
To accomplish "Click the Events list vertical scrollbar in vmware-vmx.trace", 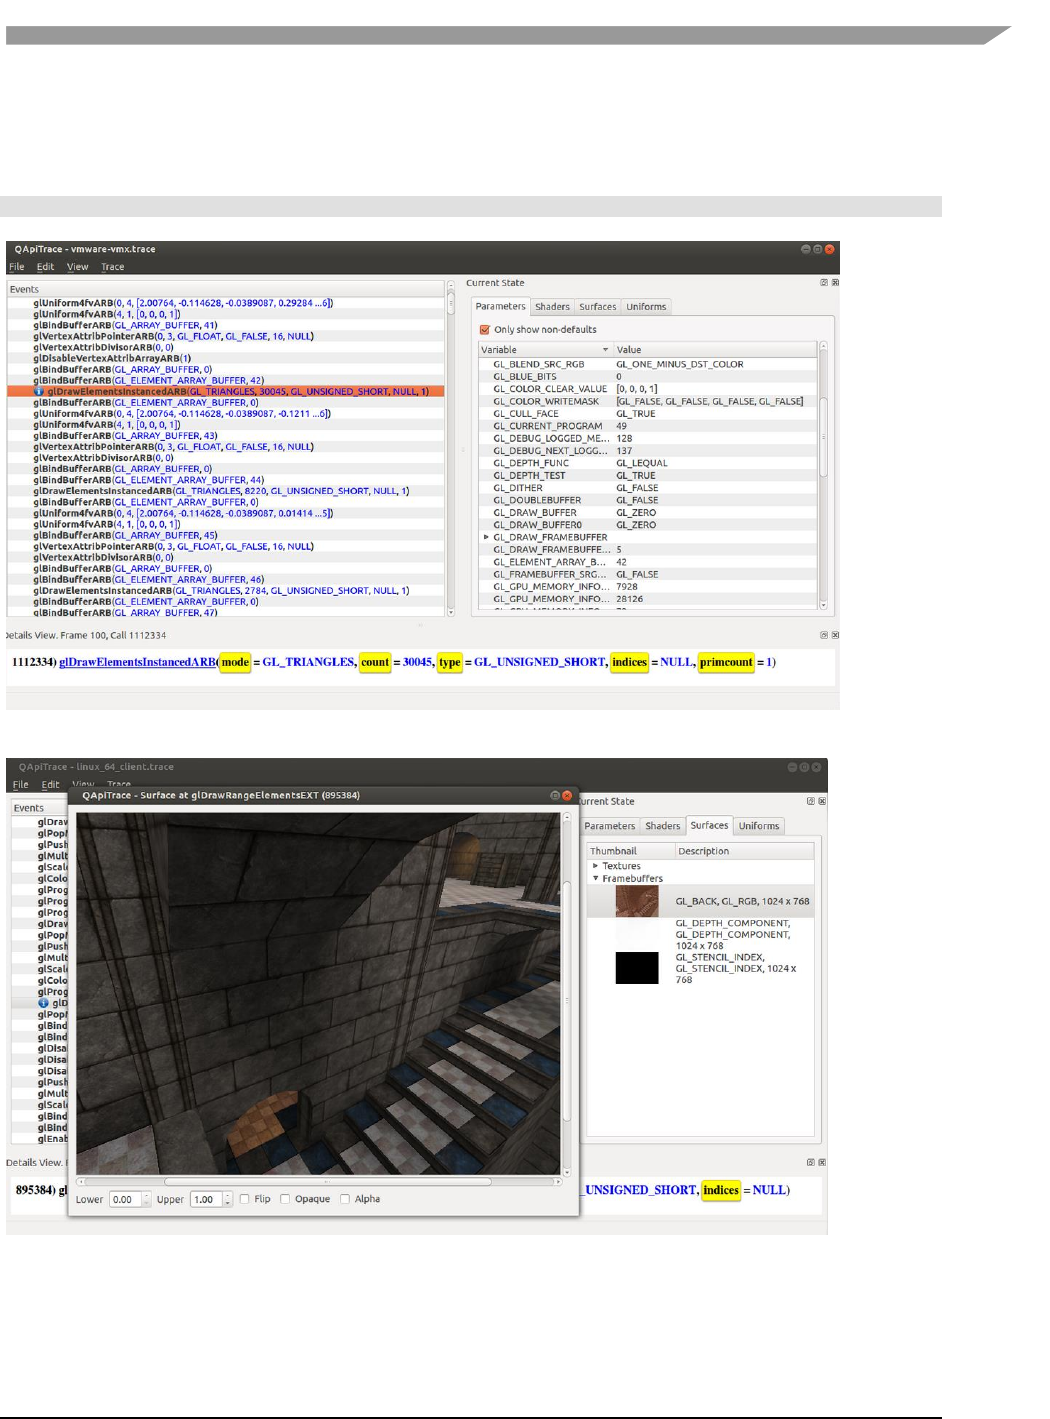I will pos(450,449).
